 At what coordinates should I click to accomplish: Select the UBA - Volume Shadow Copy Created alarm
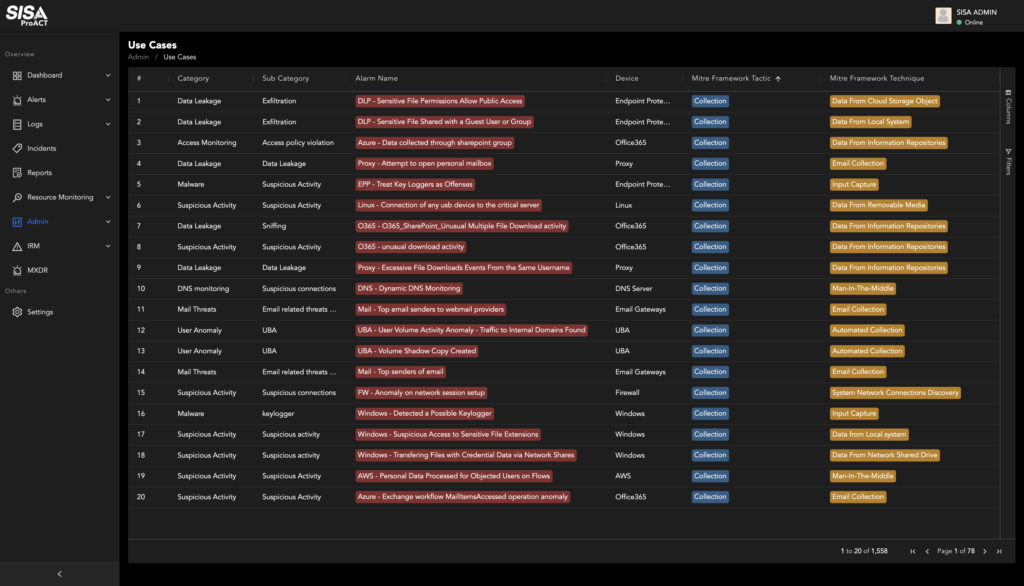416,351
